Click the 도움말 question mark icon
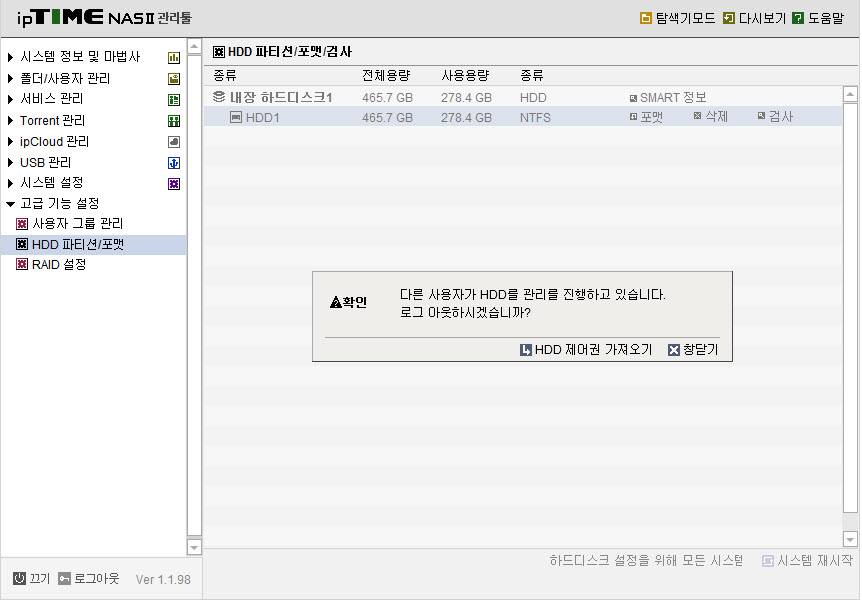862x602 pixels. click(798, 18)
